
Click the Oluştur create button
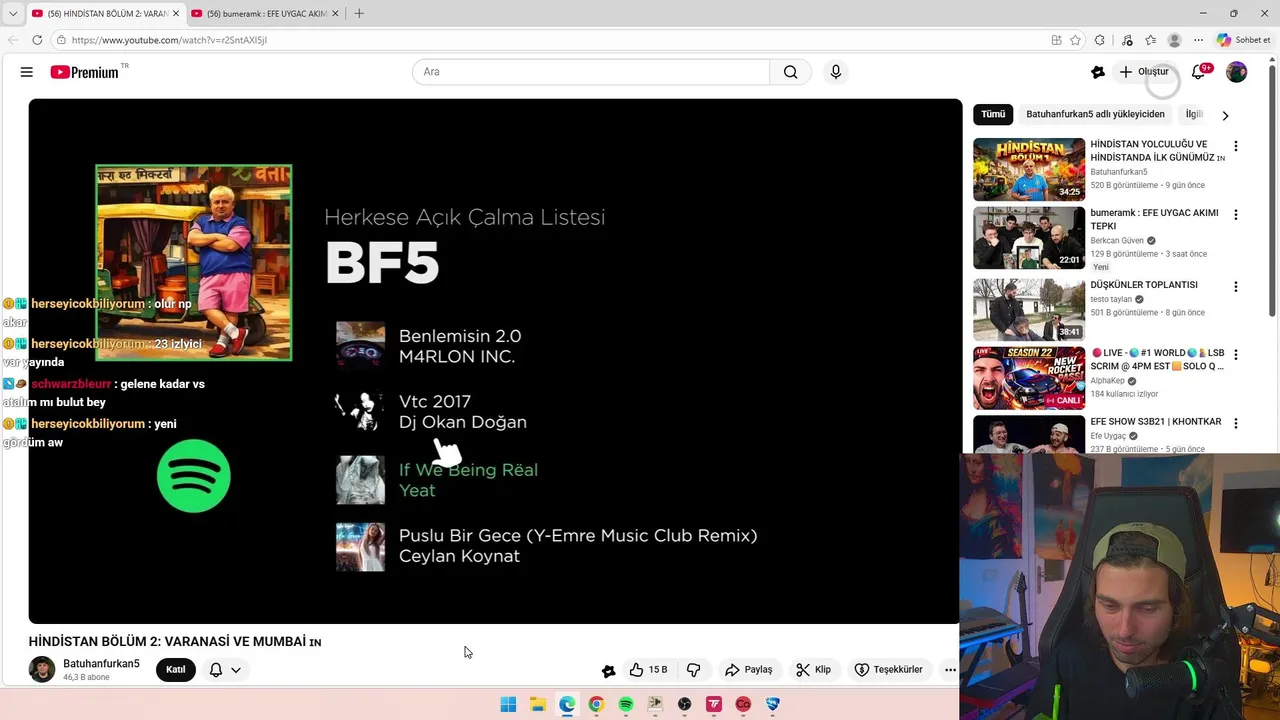pos(1143,72)
